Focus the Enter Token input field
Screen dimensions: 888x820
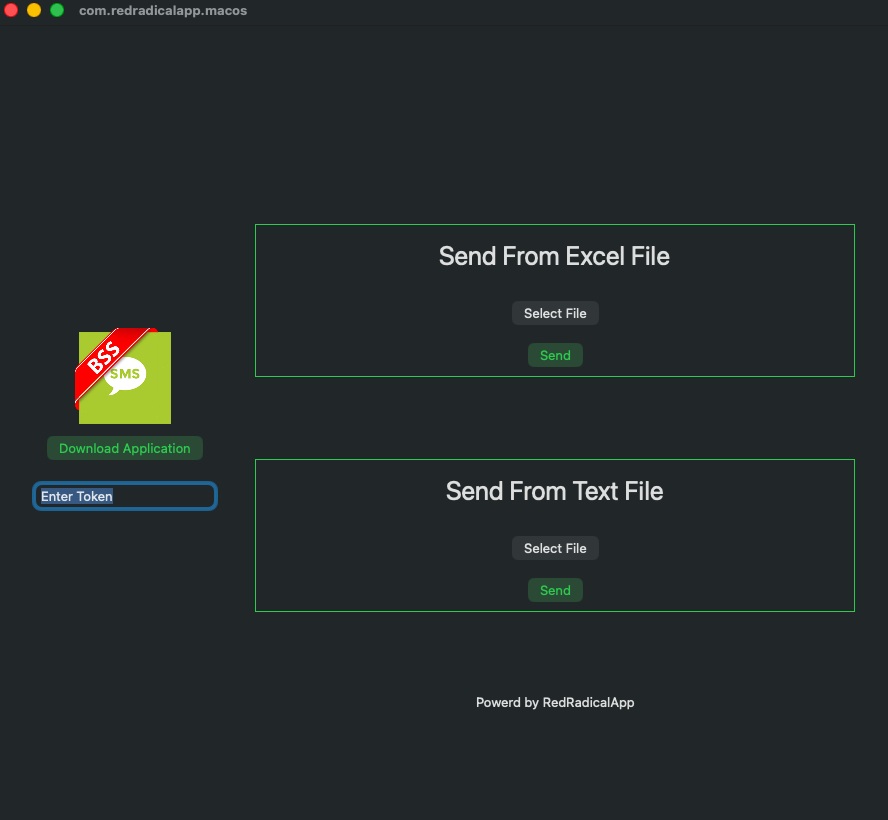coord(125,496)
